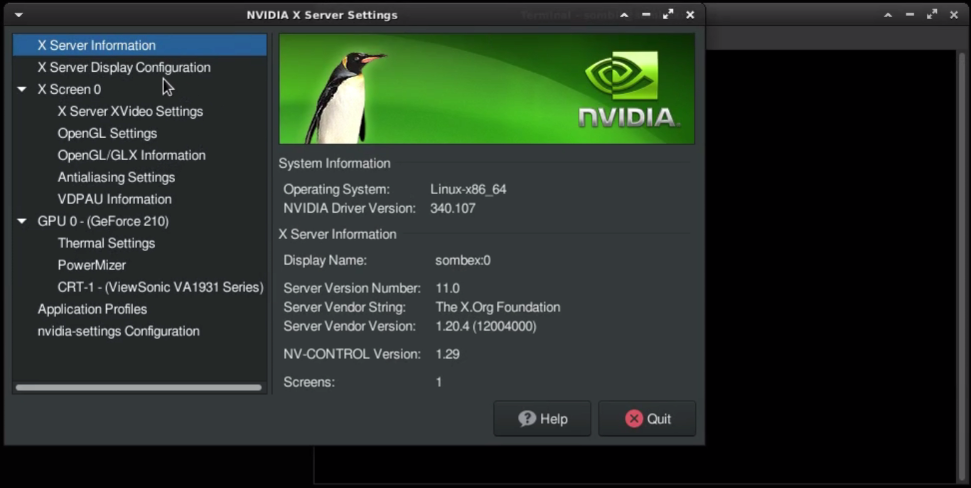Click the Server Version Number value 11.0
Screen dimensions: 971x488
coord(447,289)
